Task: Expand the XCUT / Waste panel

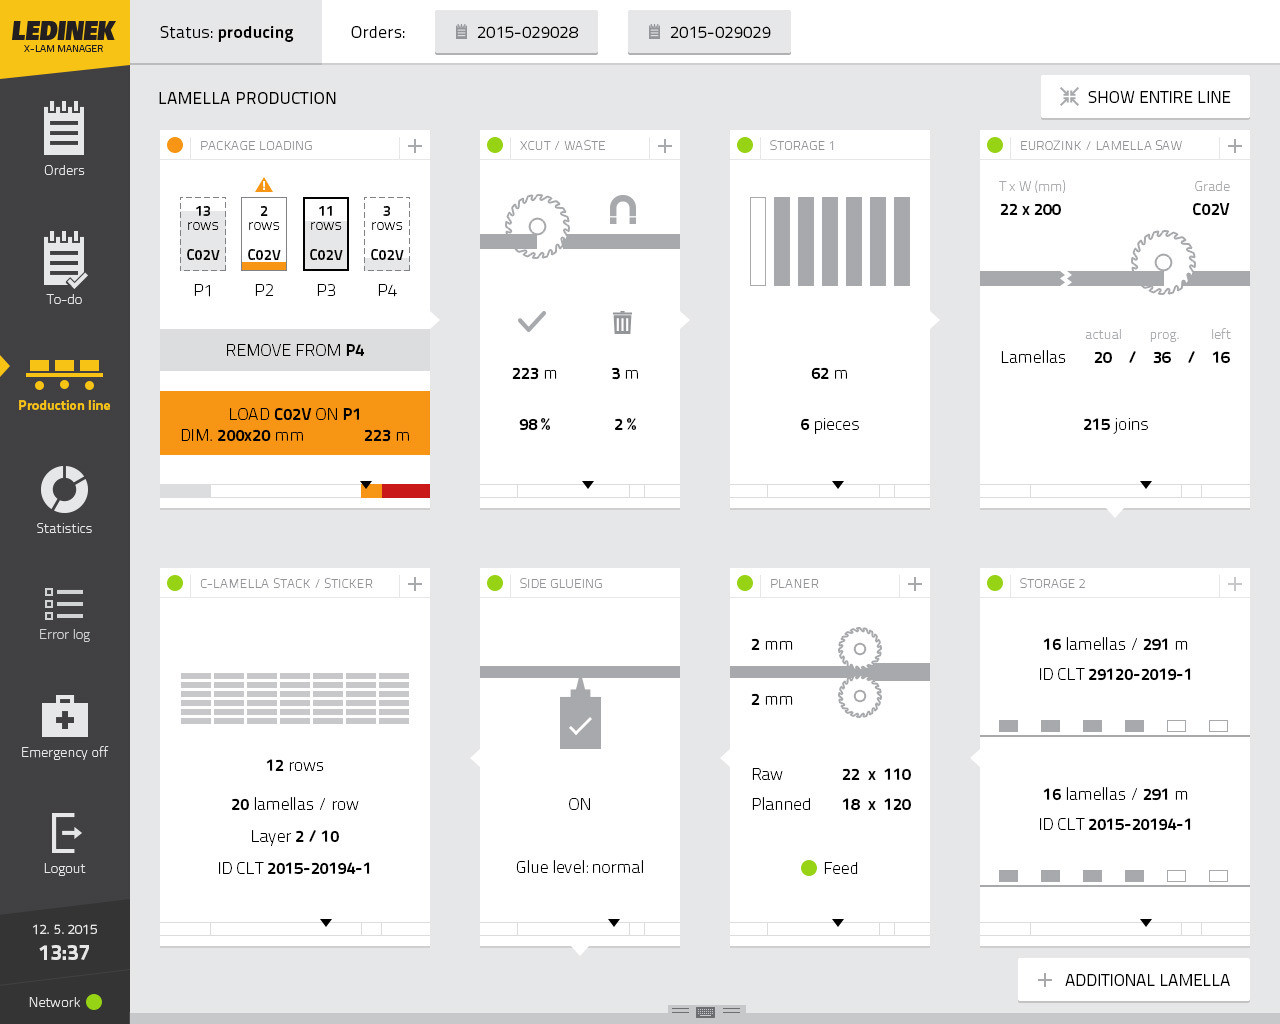Action: pos(665,146)
